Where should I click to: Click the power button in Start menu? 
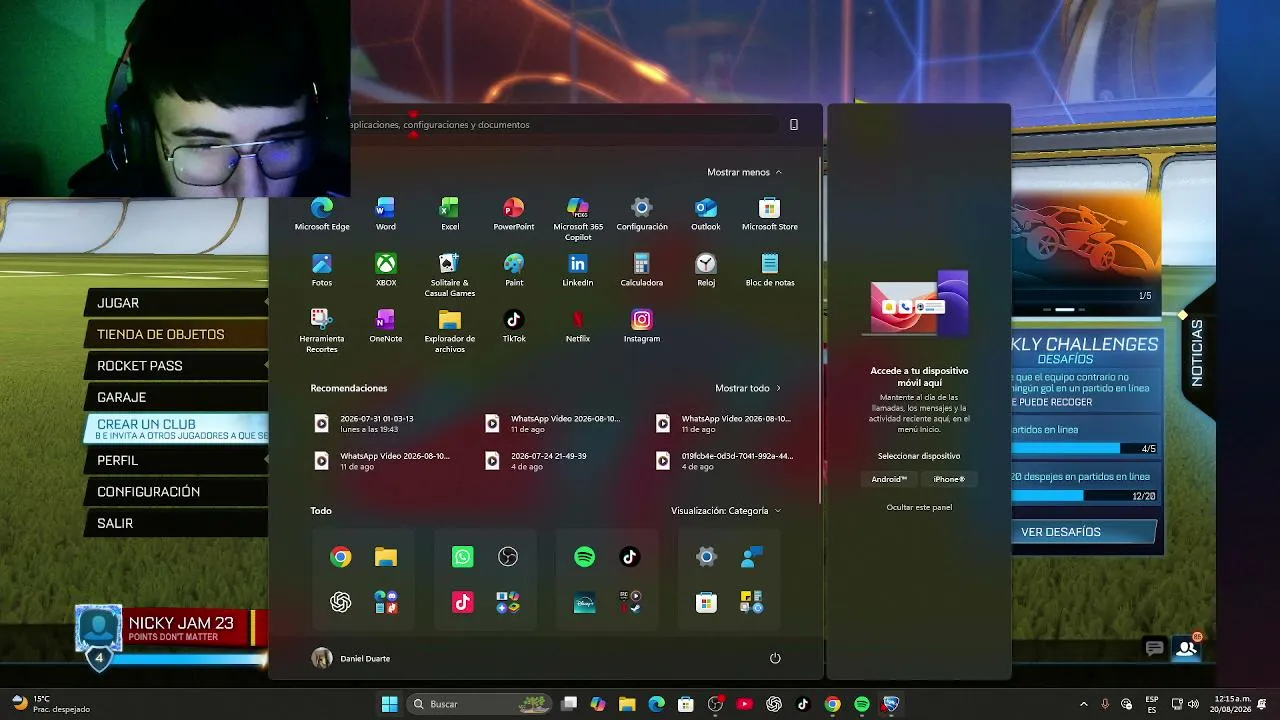(775, 658)
